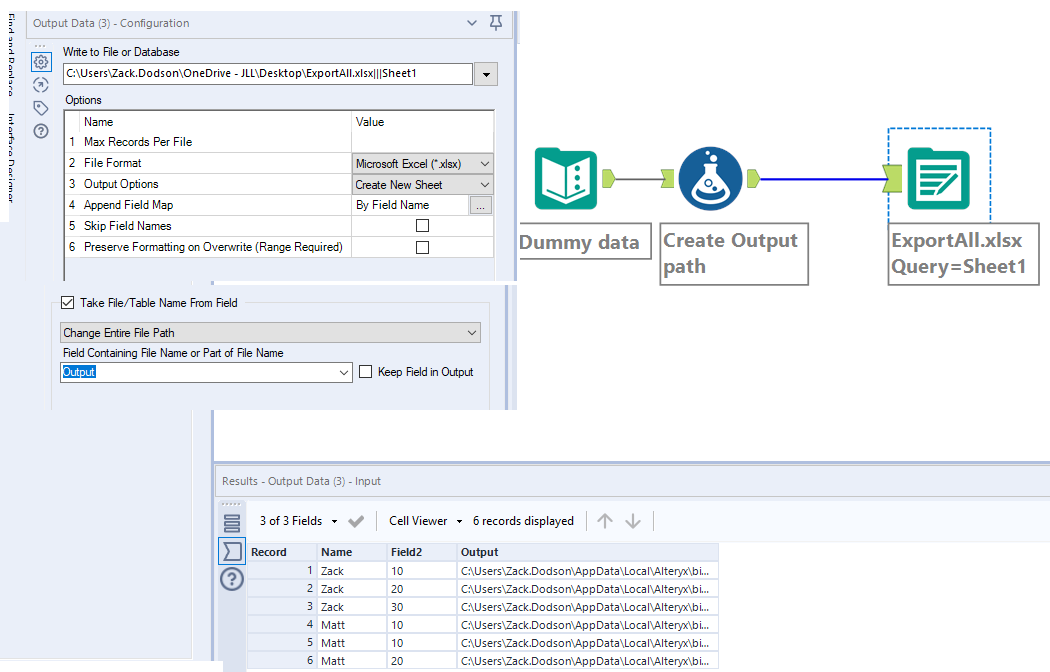Click the Write to File path field

266,74
